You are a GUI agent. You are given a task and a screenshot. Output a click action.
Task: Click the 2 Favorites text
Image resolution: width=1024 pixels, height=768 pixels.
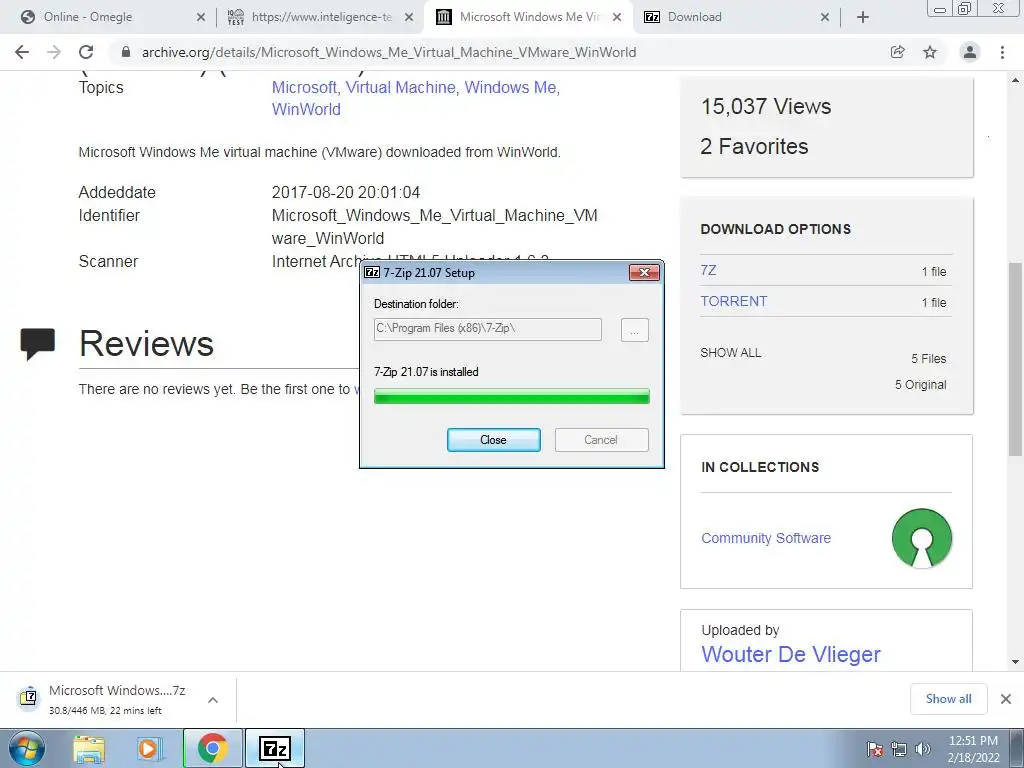tap(754, 146)
